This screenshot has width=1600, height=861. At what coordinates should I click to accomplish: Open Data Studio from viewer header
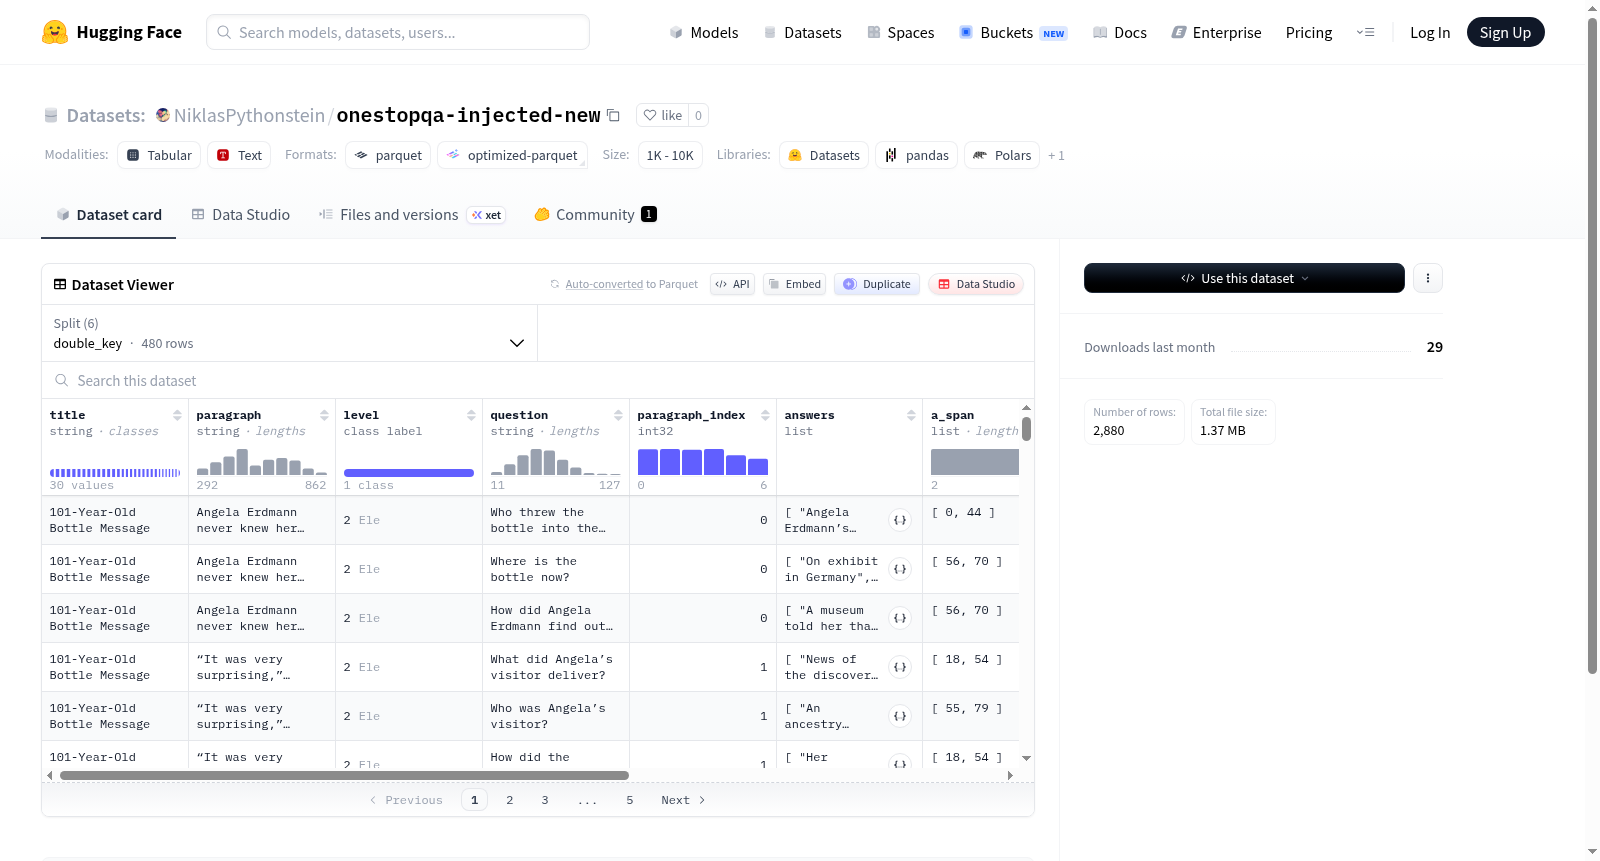tap(976, 284)
